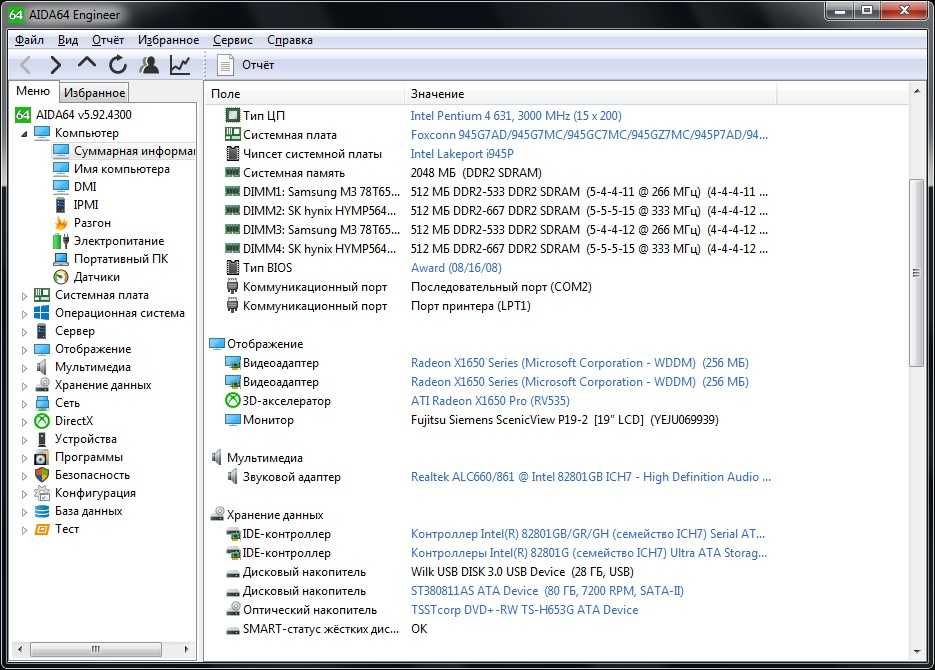This screenshot has width=935, height=670.
Task: Open the Сервис menu
Action: point(233,40)
